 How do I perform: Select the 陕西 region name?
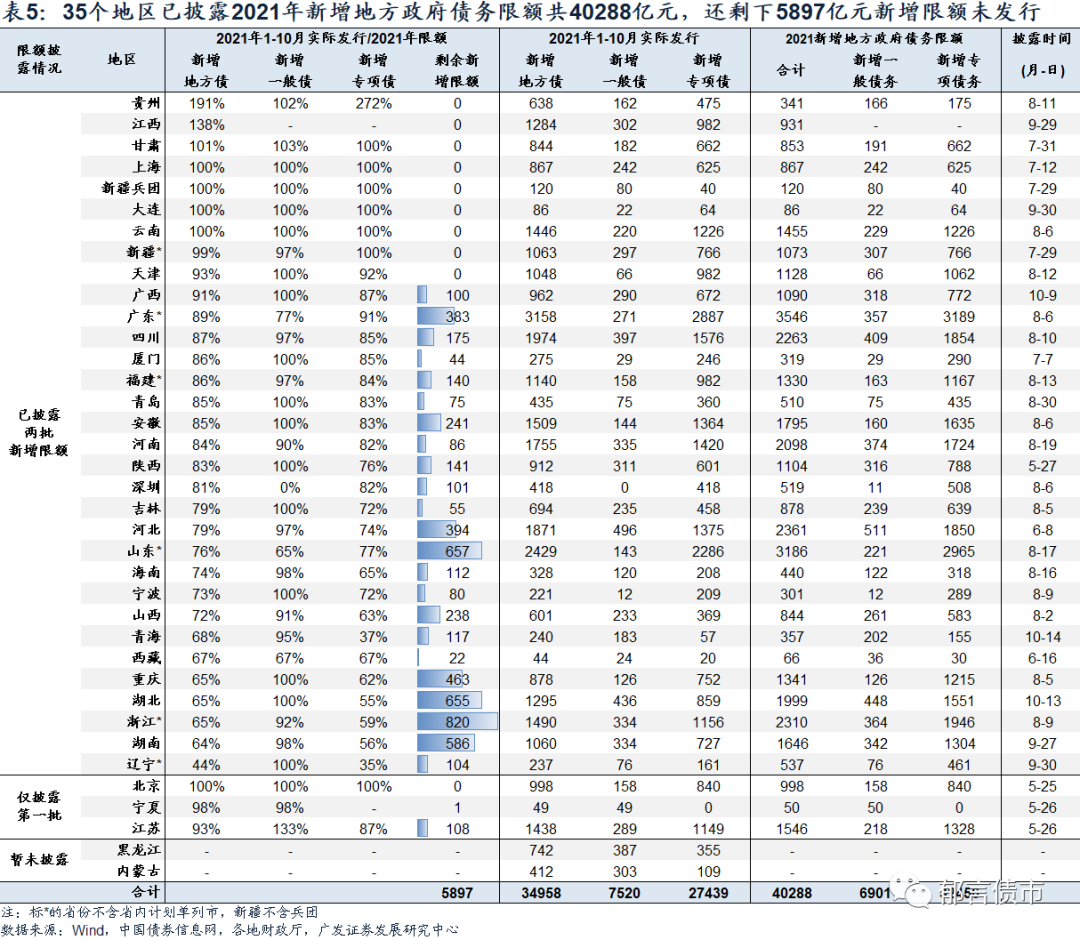click(146, 466)
